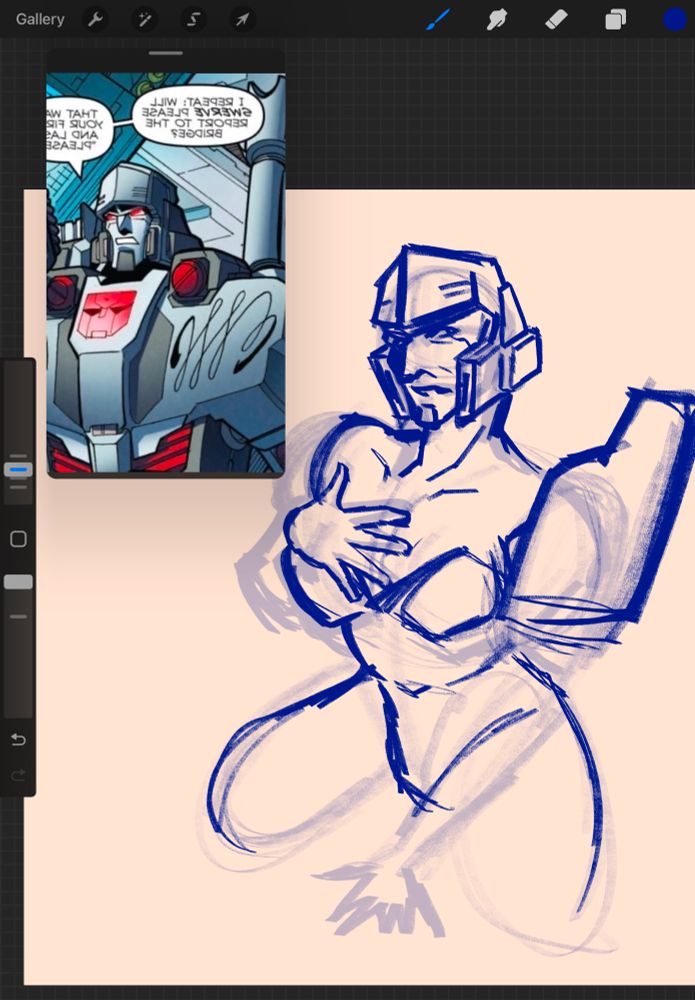Select the Eraser tool

[556, 20]
